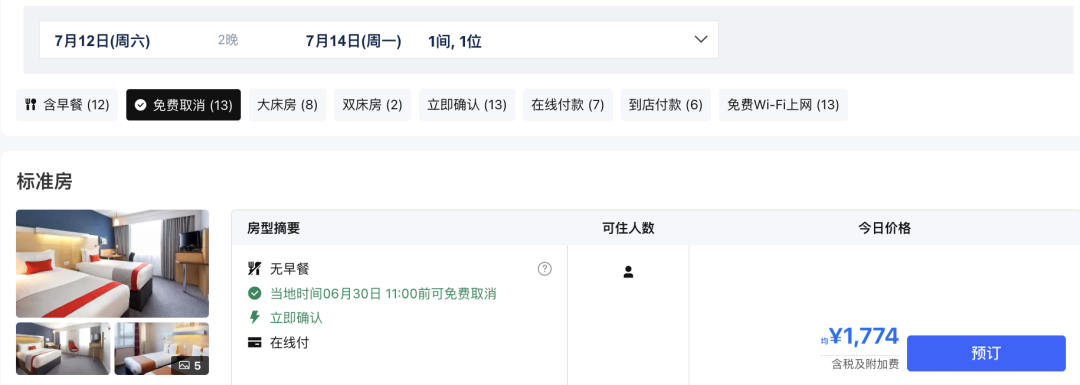This screenshot has width=1080, height=385.
Task: Open check-in date 7月12日(周六) selector
Action: [102, 41]
